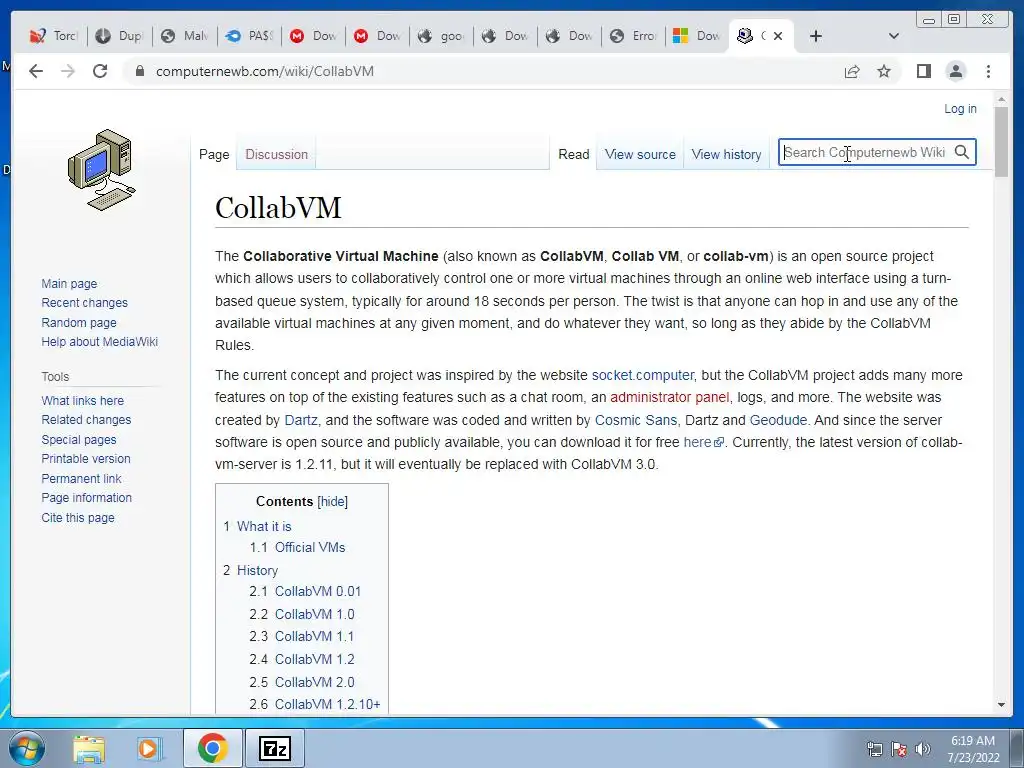Click the volume speaker tray icon

922,748
